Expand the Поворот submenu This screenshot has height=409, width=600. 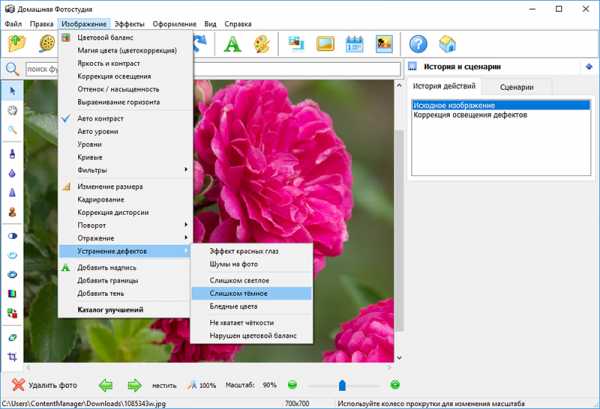click(x=126, y=225)
